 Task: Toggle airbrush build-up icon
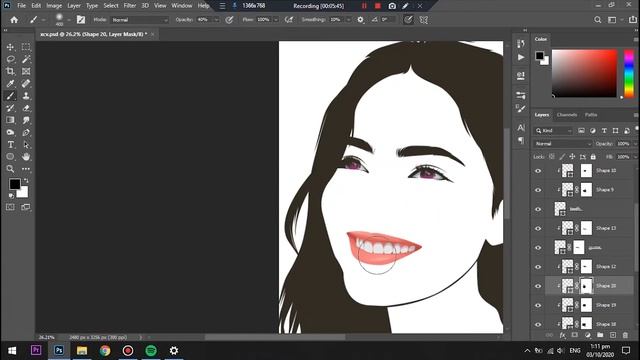click(289, 20)
